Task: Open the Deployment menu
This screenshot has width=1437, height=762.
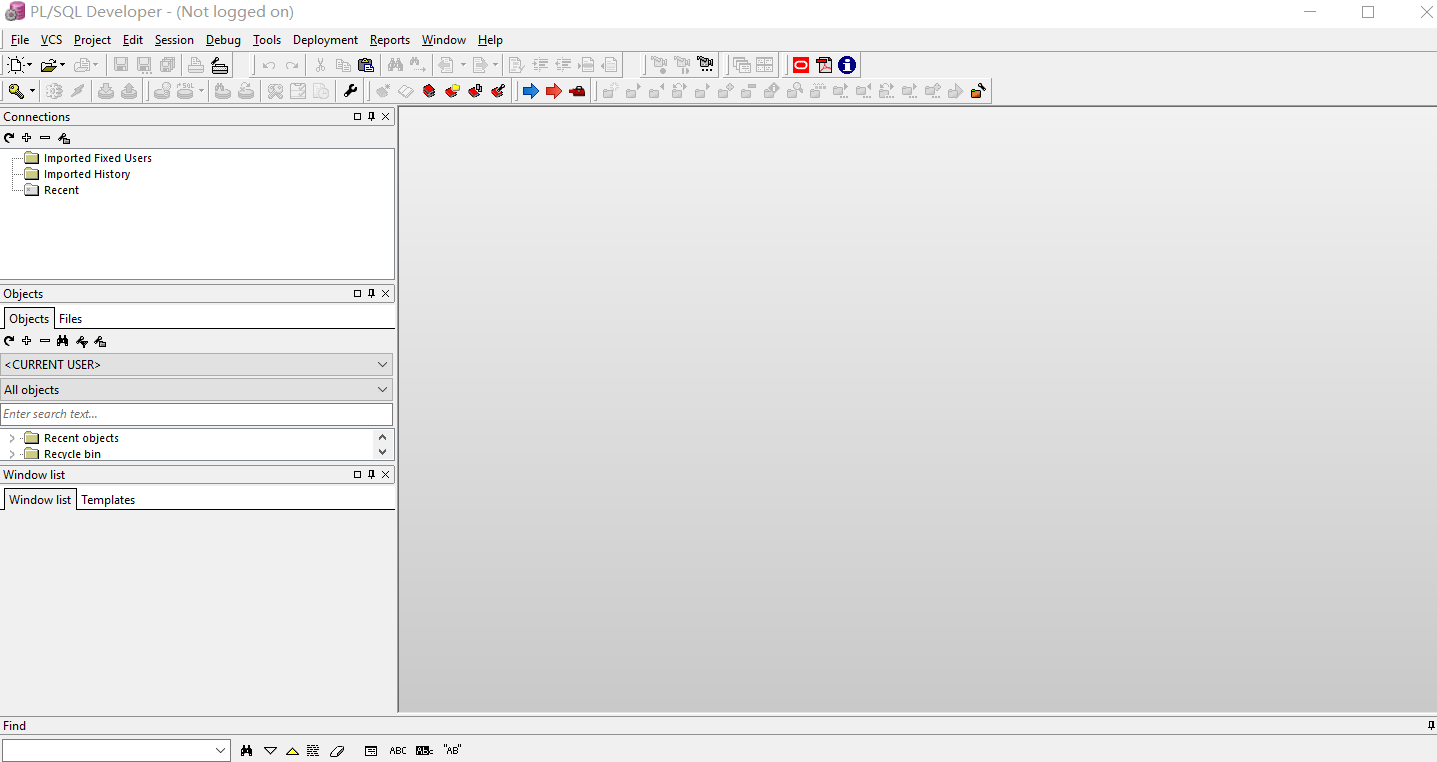Action: click(325, 40)
